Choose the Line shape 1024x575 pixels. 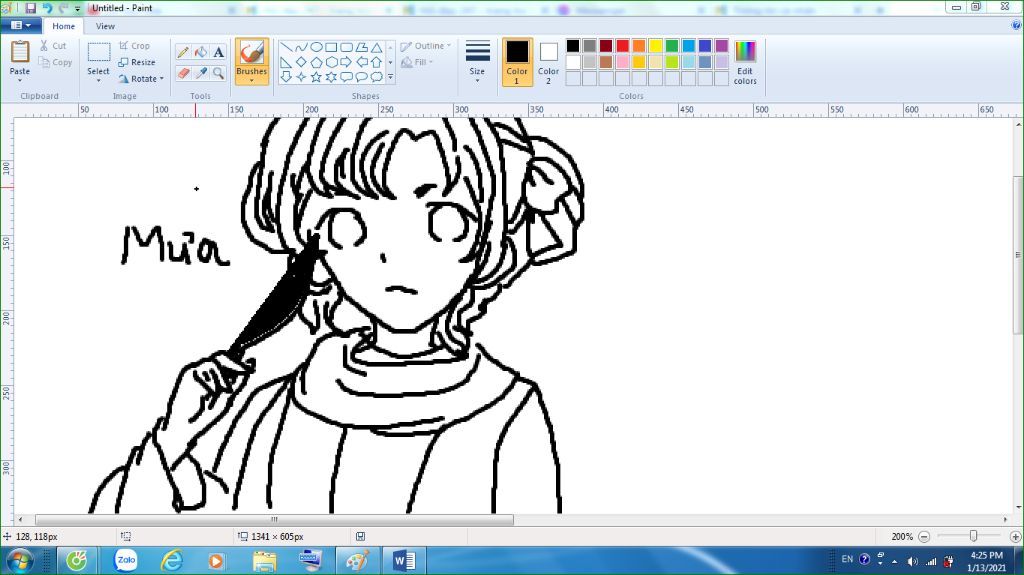click(286, 47)
